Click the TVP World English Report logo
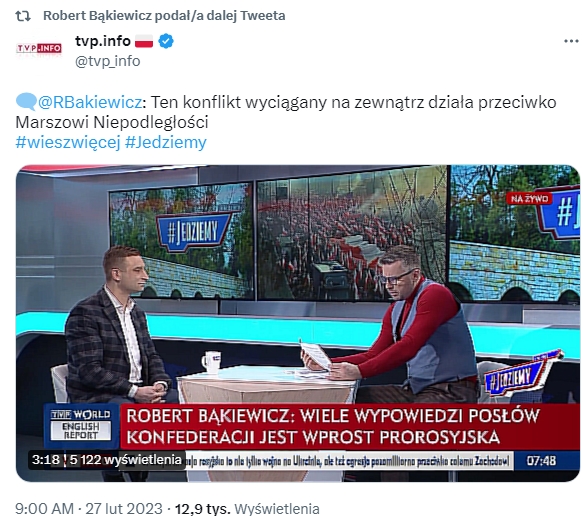583x516 pixels. coord(81,425)
